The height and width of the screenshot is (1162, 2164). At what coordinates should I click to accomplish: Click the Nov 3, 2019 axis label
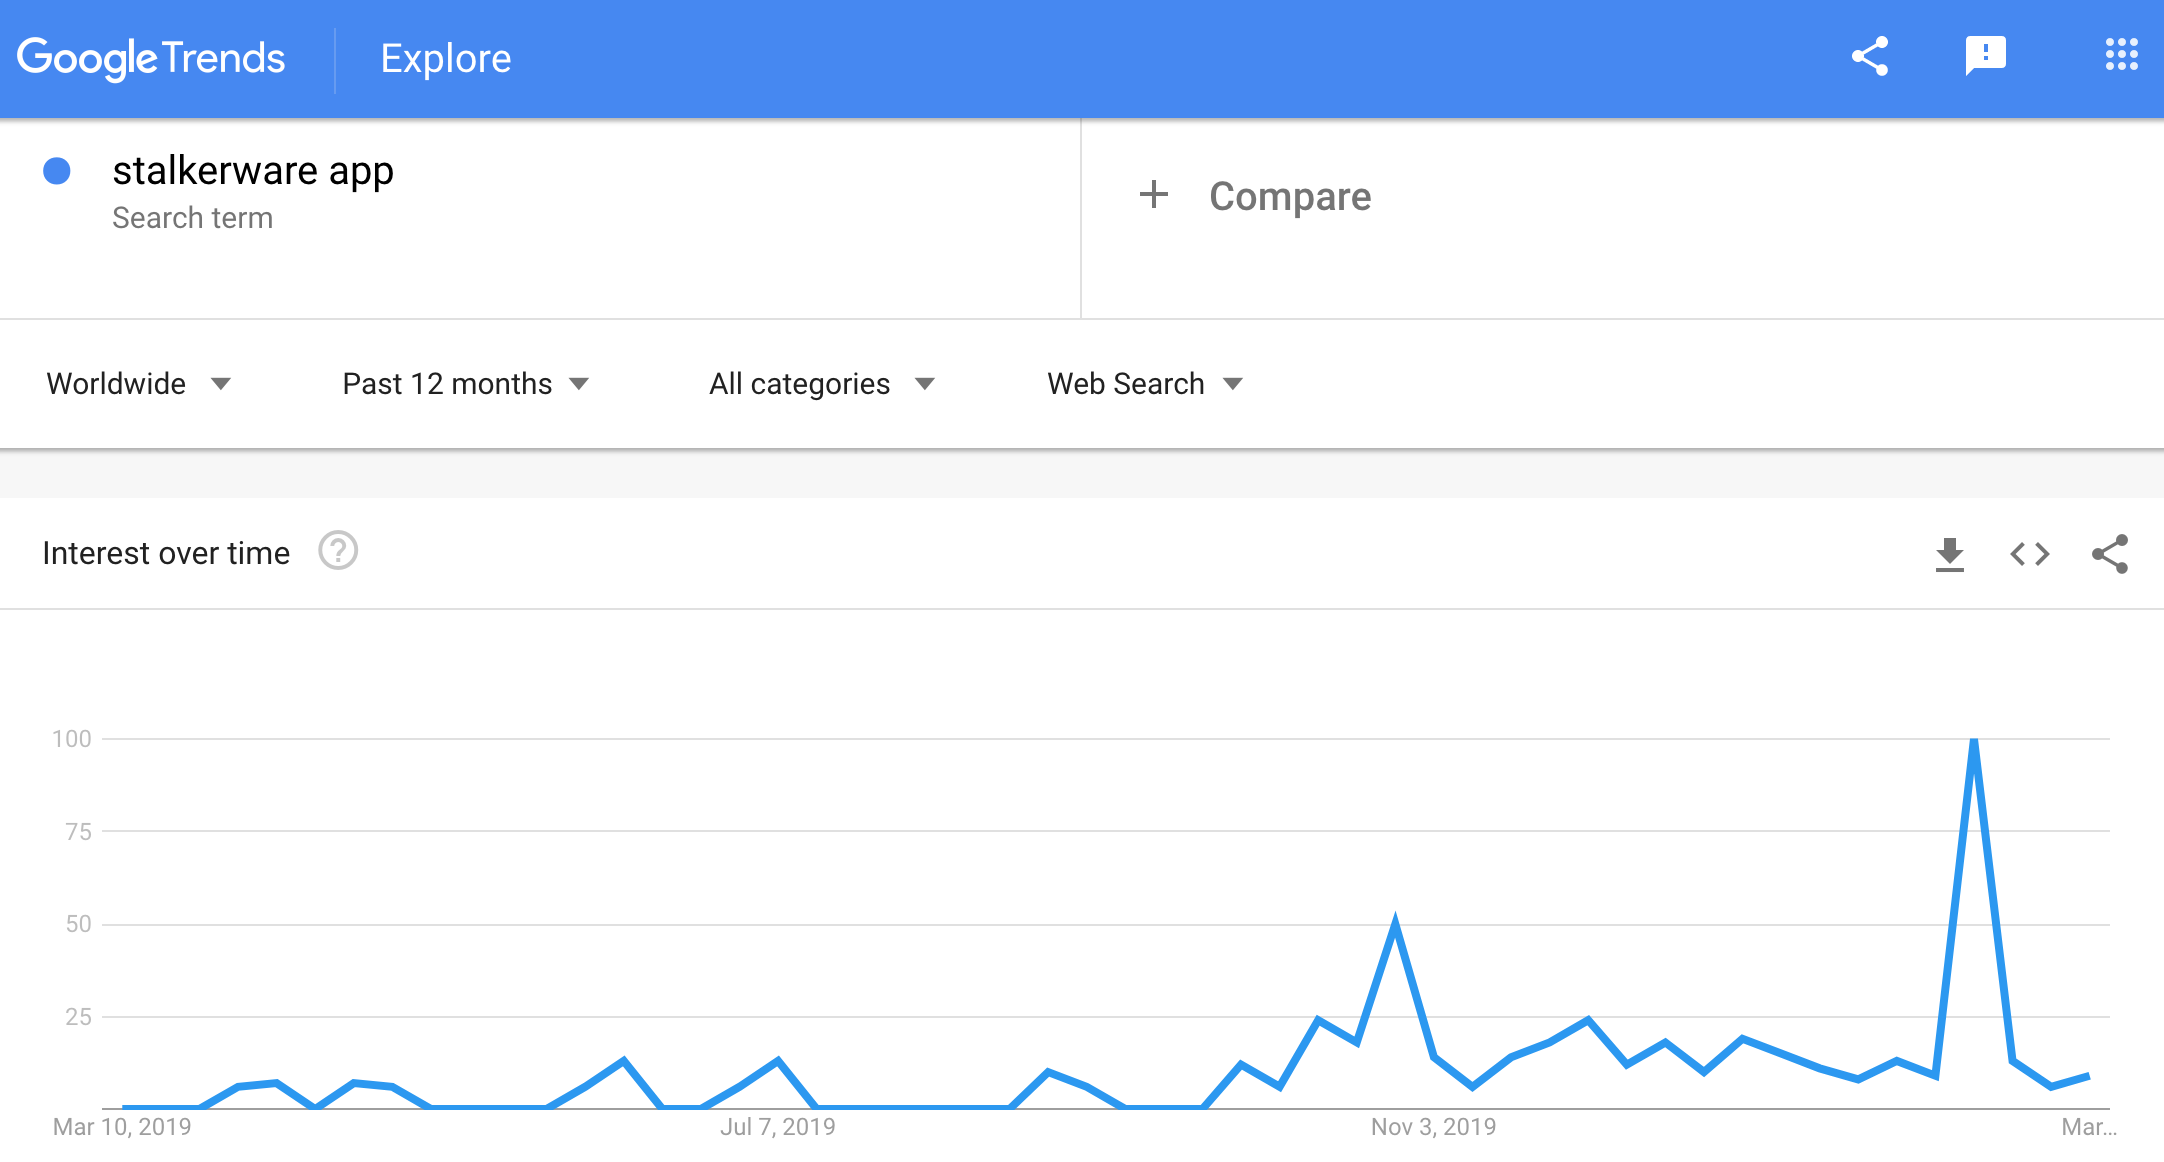(1433, 1127)
